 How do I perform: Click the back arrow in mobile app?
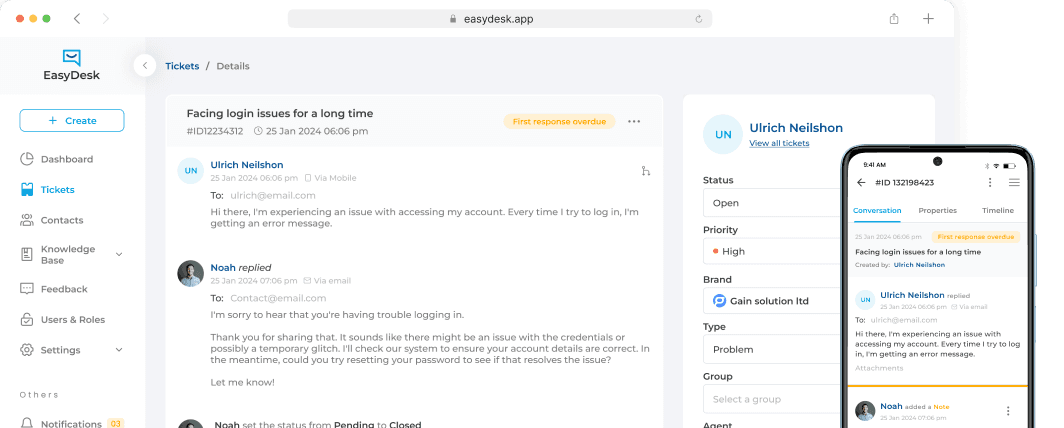pos(862,182)
